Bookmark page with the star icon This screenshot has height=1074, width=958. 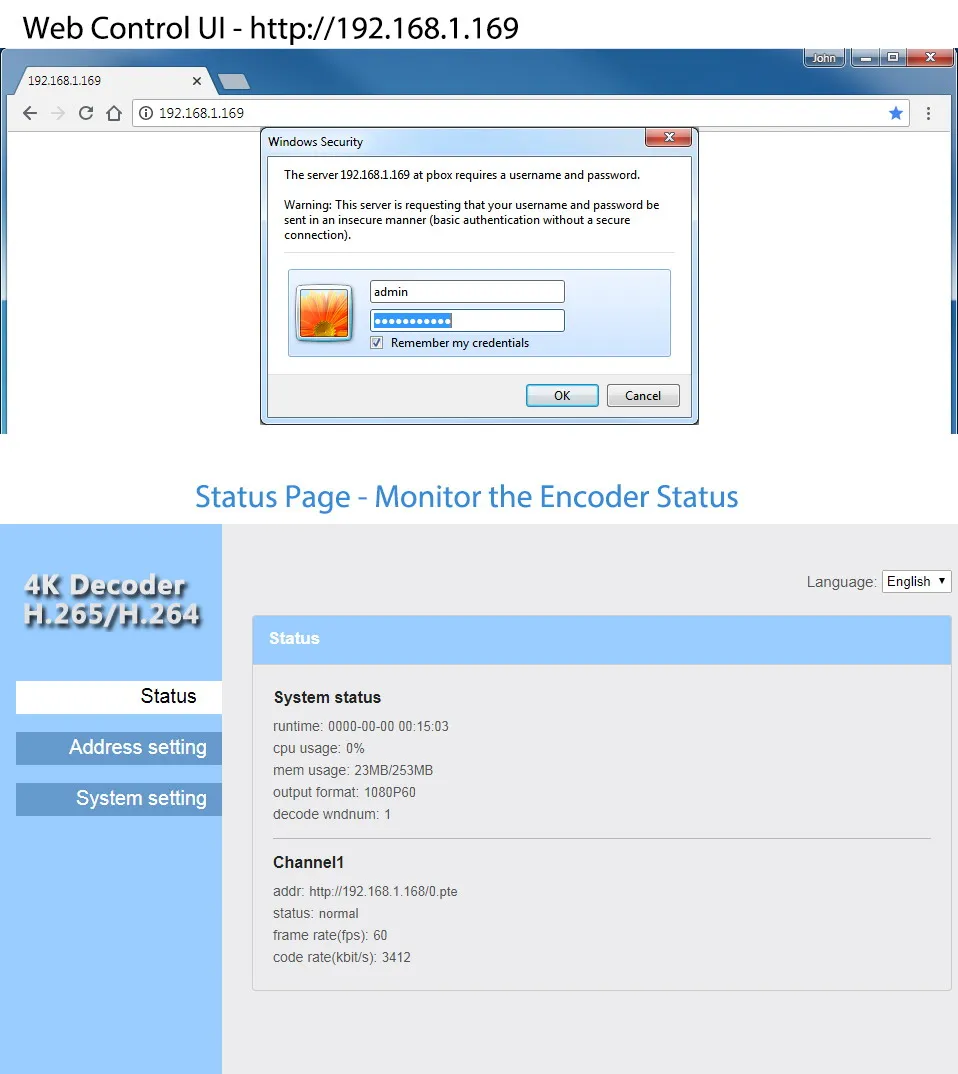tap(896, 113)
